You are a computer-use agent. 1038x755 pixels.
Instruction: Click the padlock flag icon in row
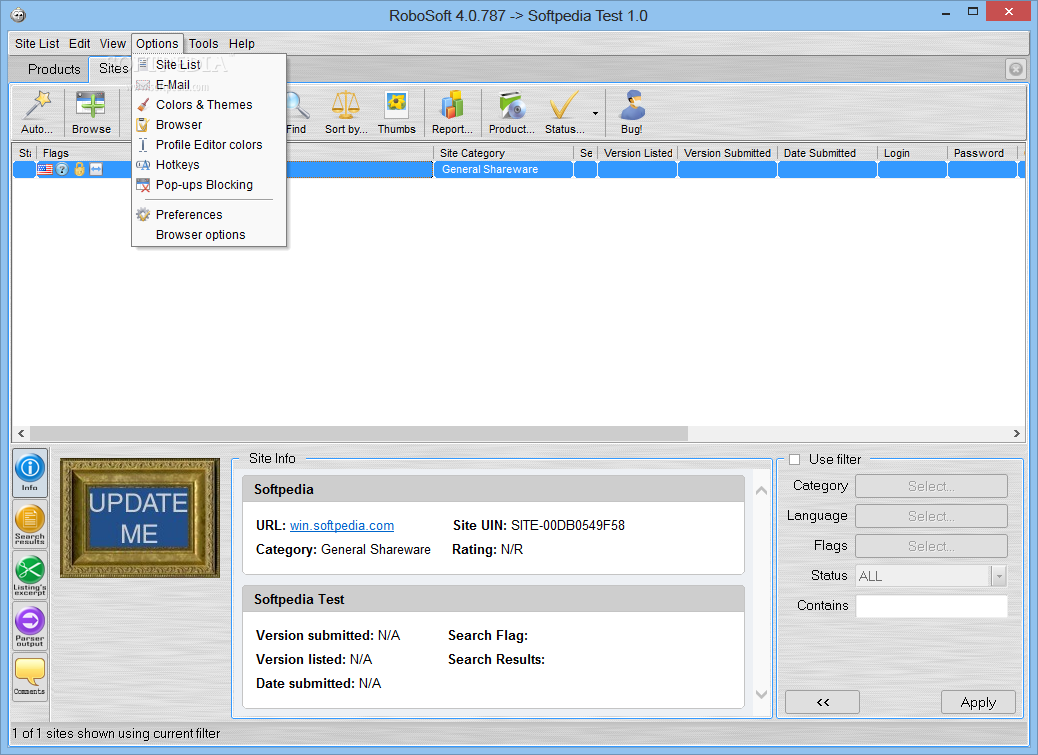click(79, 169)
